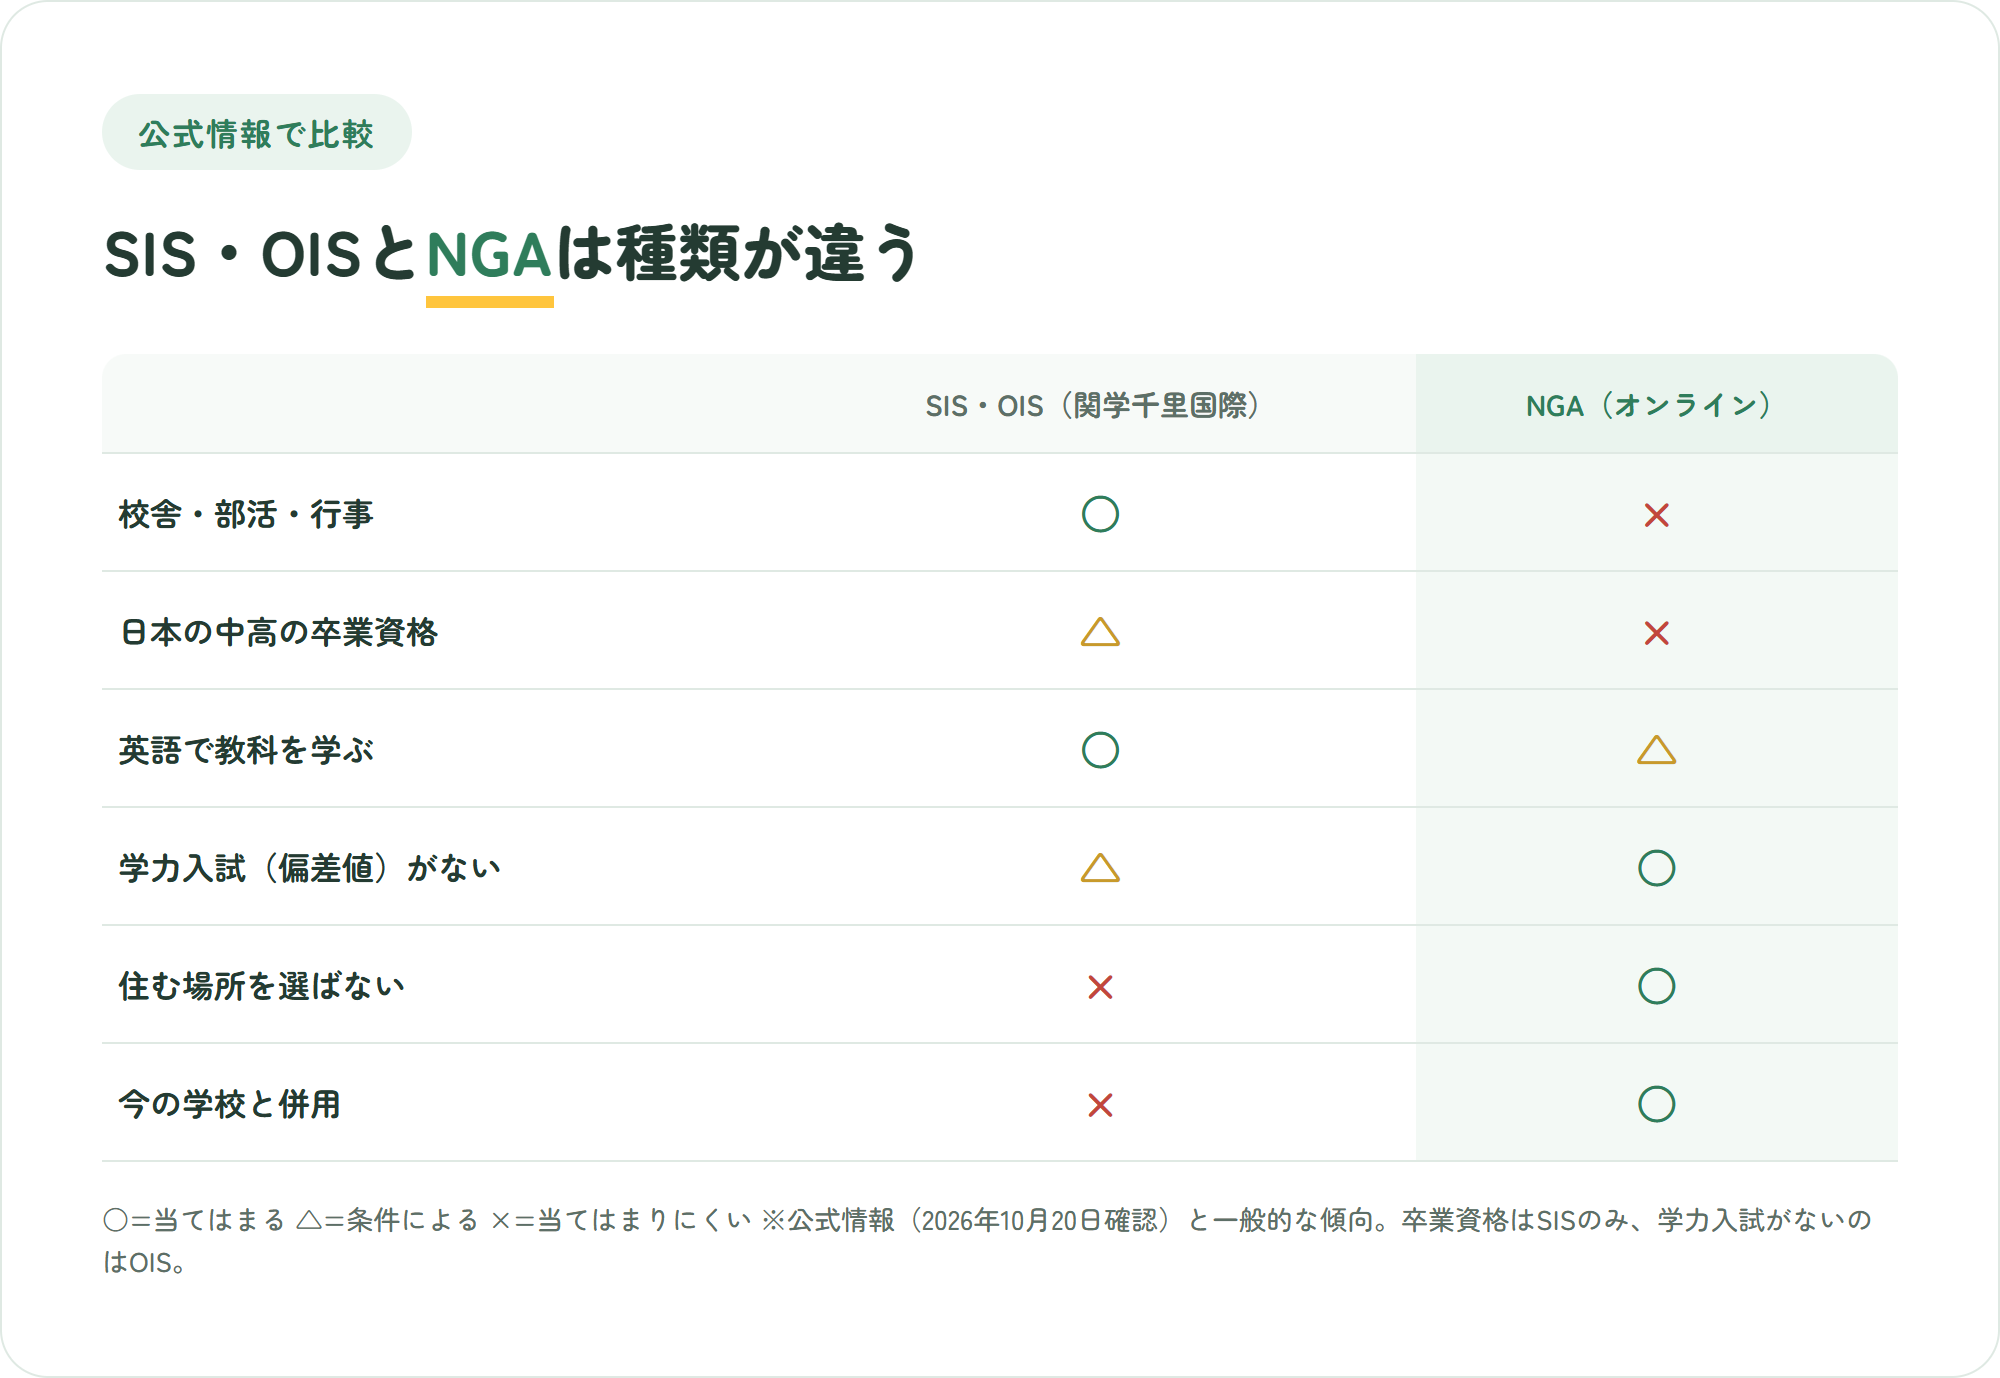Click the row label 校舎・部活・行事
2000x1378 pixels.
pyautogui.click(x=246, y=514)
